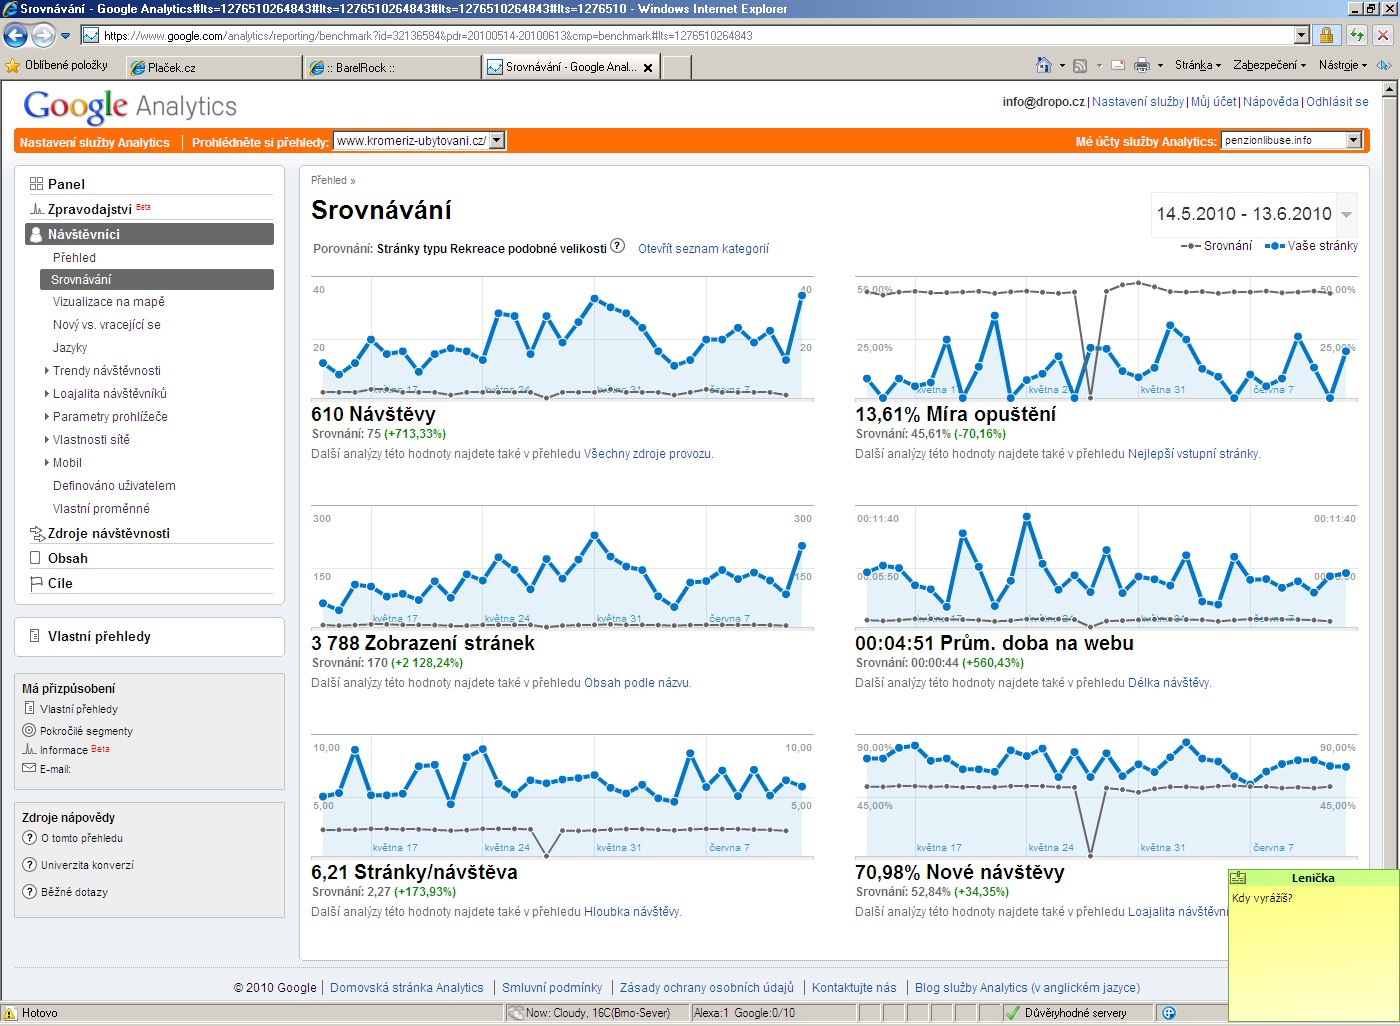The height and width of the screenshot is (1026, 1400).
Task: Switch to the BarelRock tab
Action: [x=393, y=67]
